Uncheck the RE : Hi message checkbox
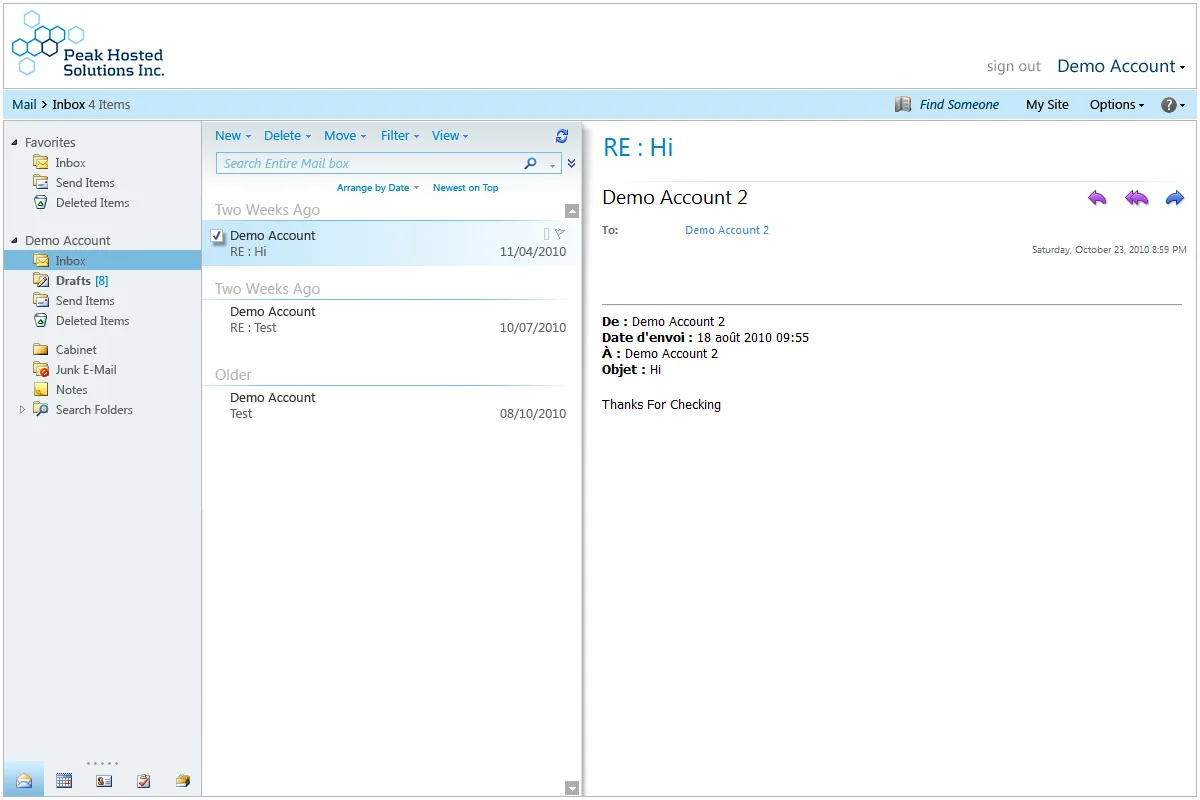 [217, 236]
